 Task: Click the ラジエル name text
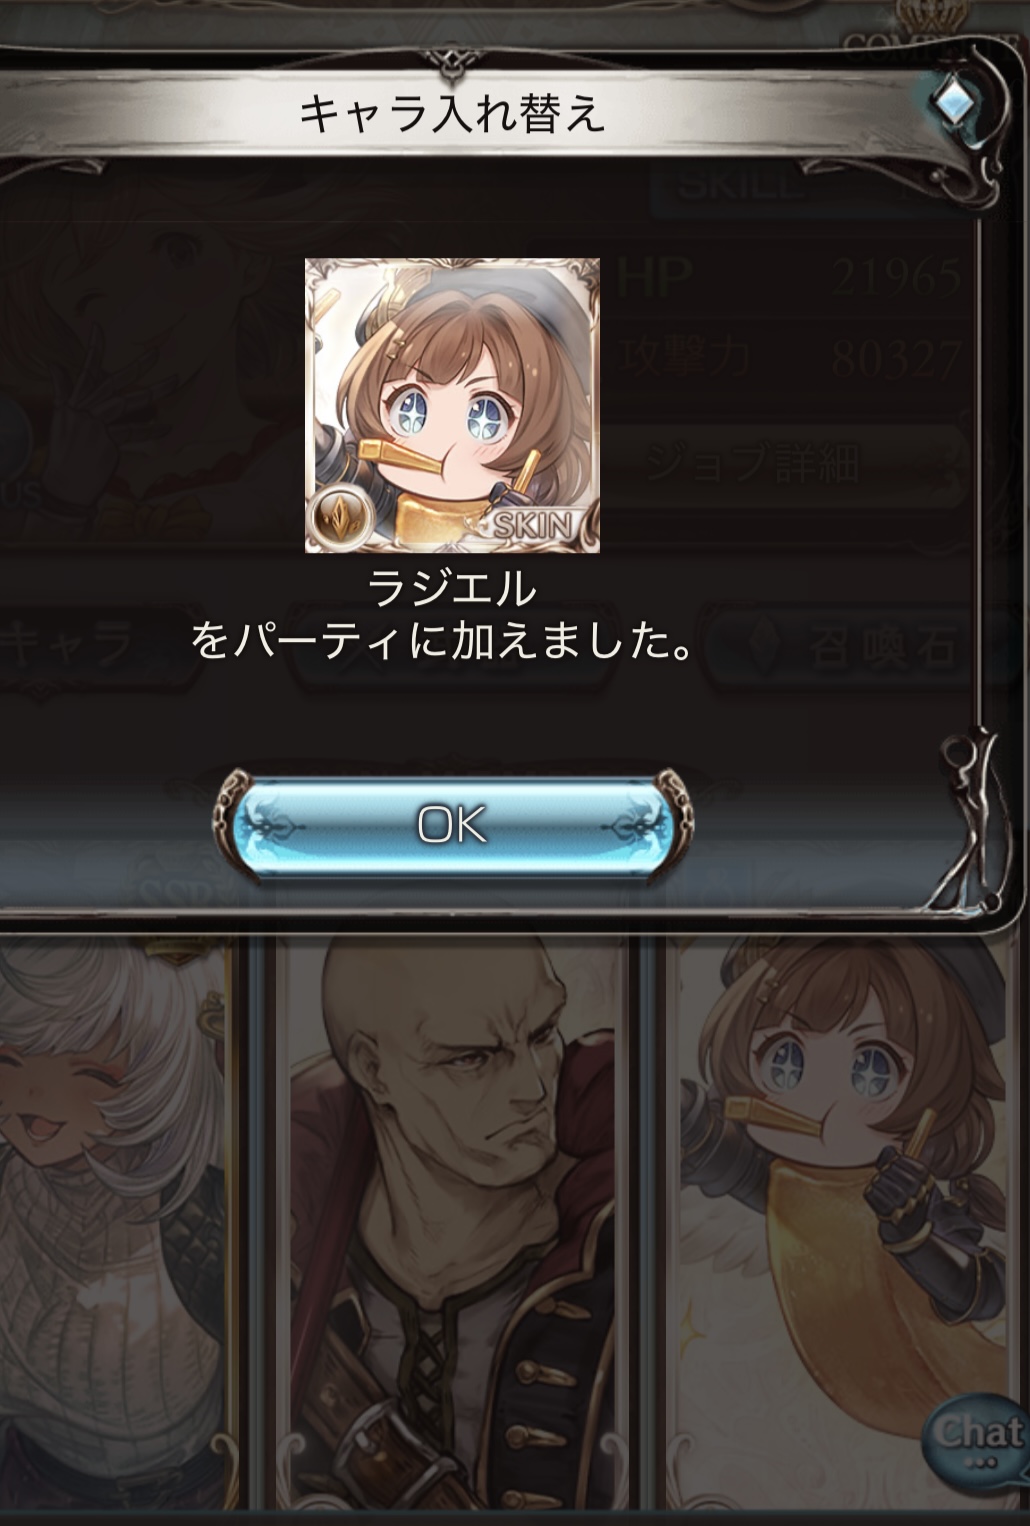pyautogui.click(x=452, y=588)
